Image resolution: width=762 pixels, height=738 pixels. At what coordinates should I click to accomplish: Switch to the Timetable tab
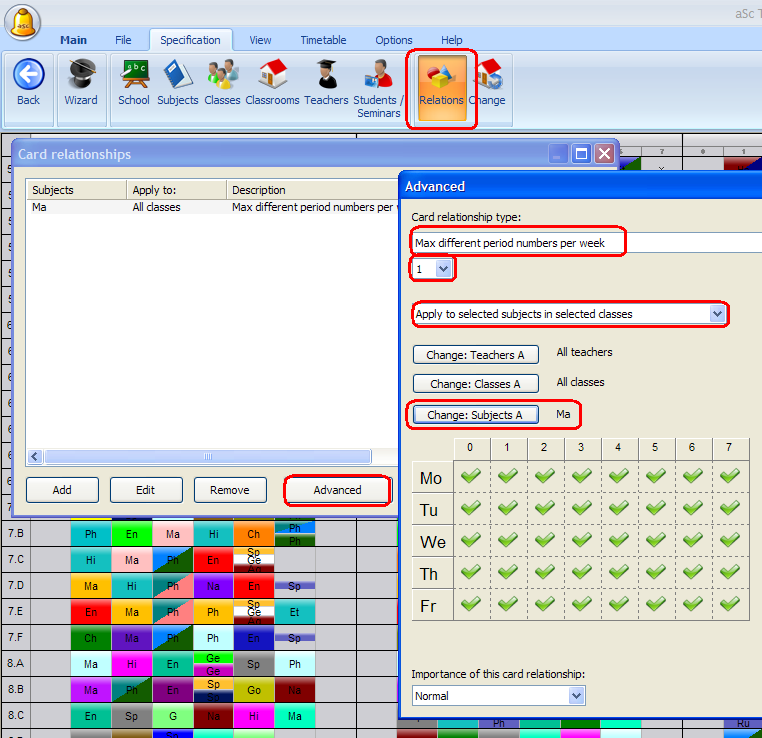pos(323,40)
